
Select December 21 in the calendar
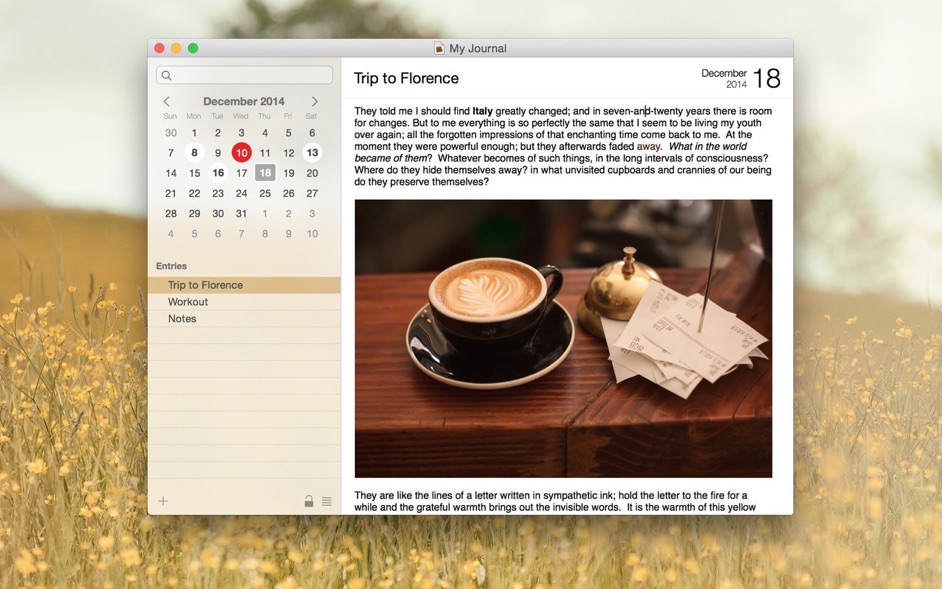coord(171,194)
